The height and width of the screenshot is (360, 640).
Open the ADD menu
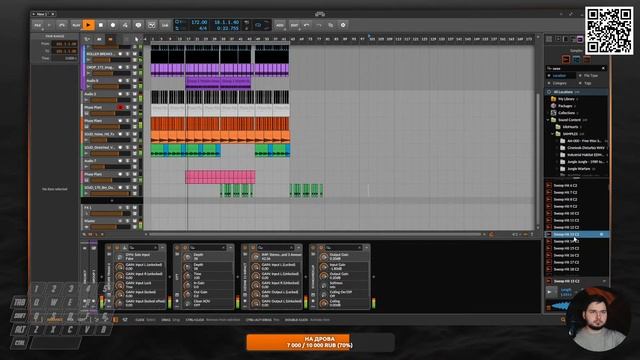(x=280, y=25)
